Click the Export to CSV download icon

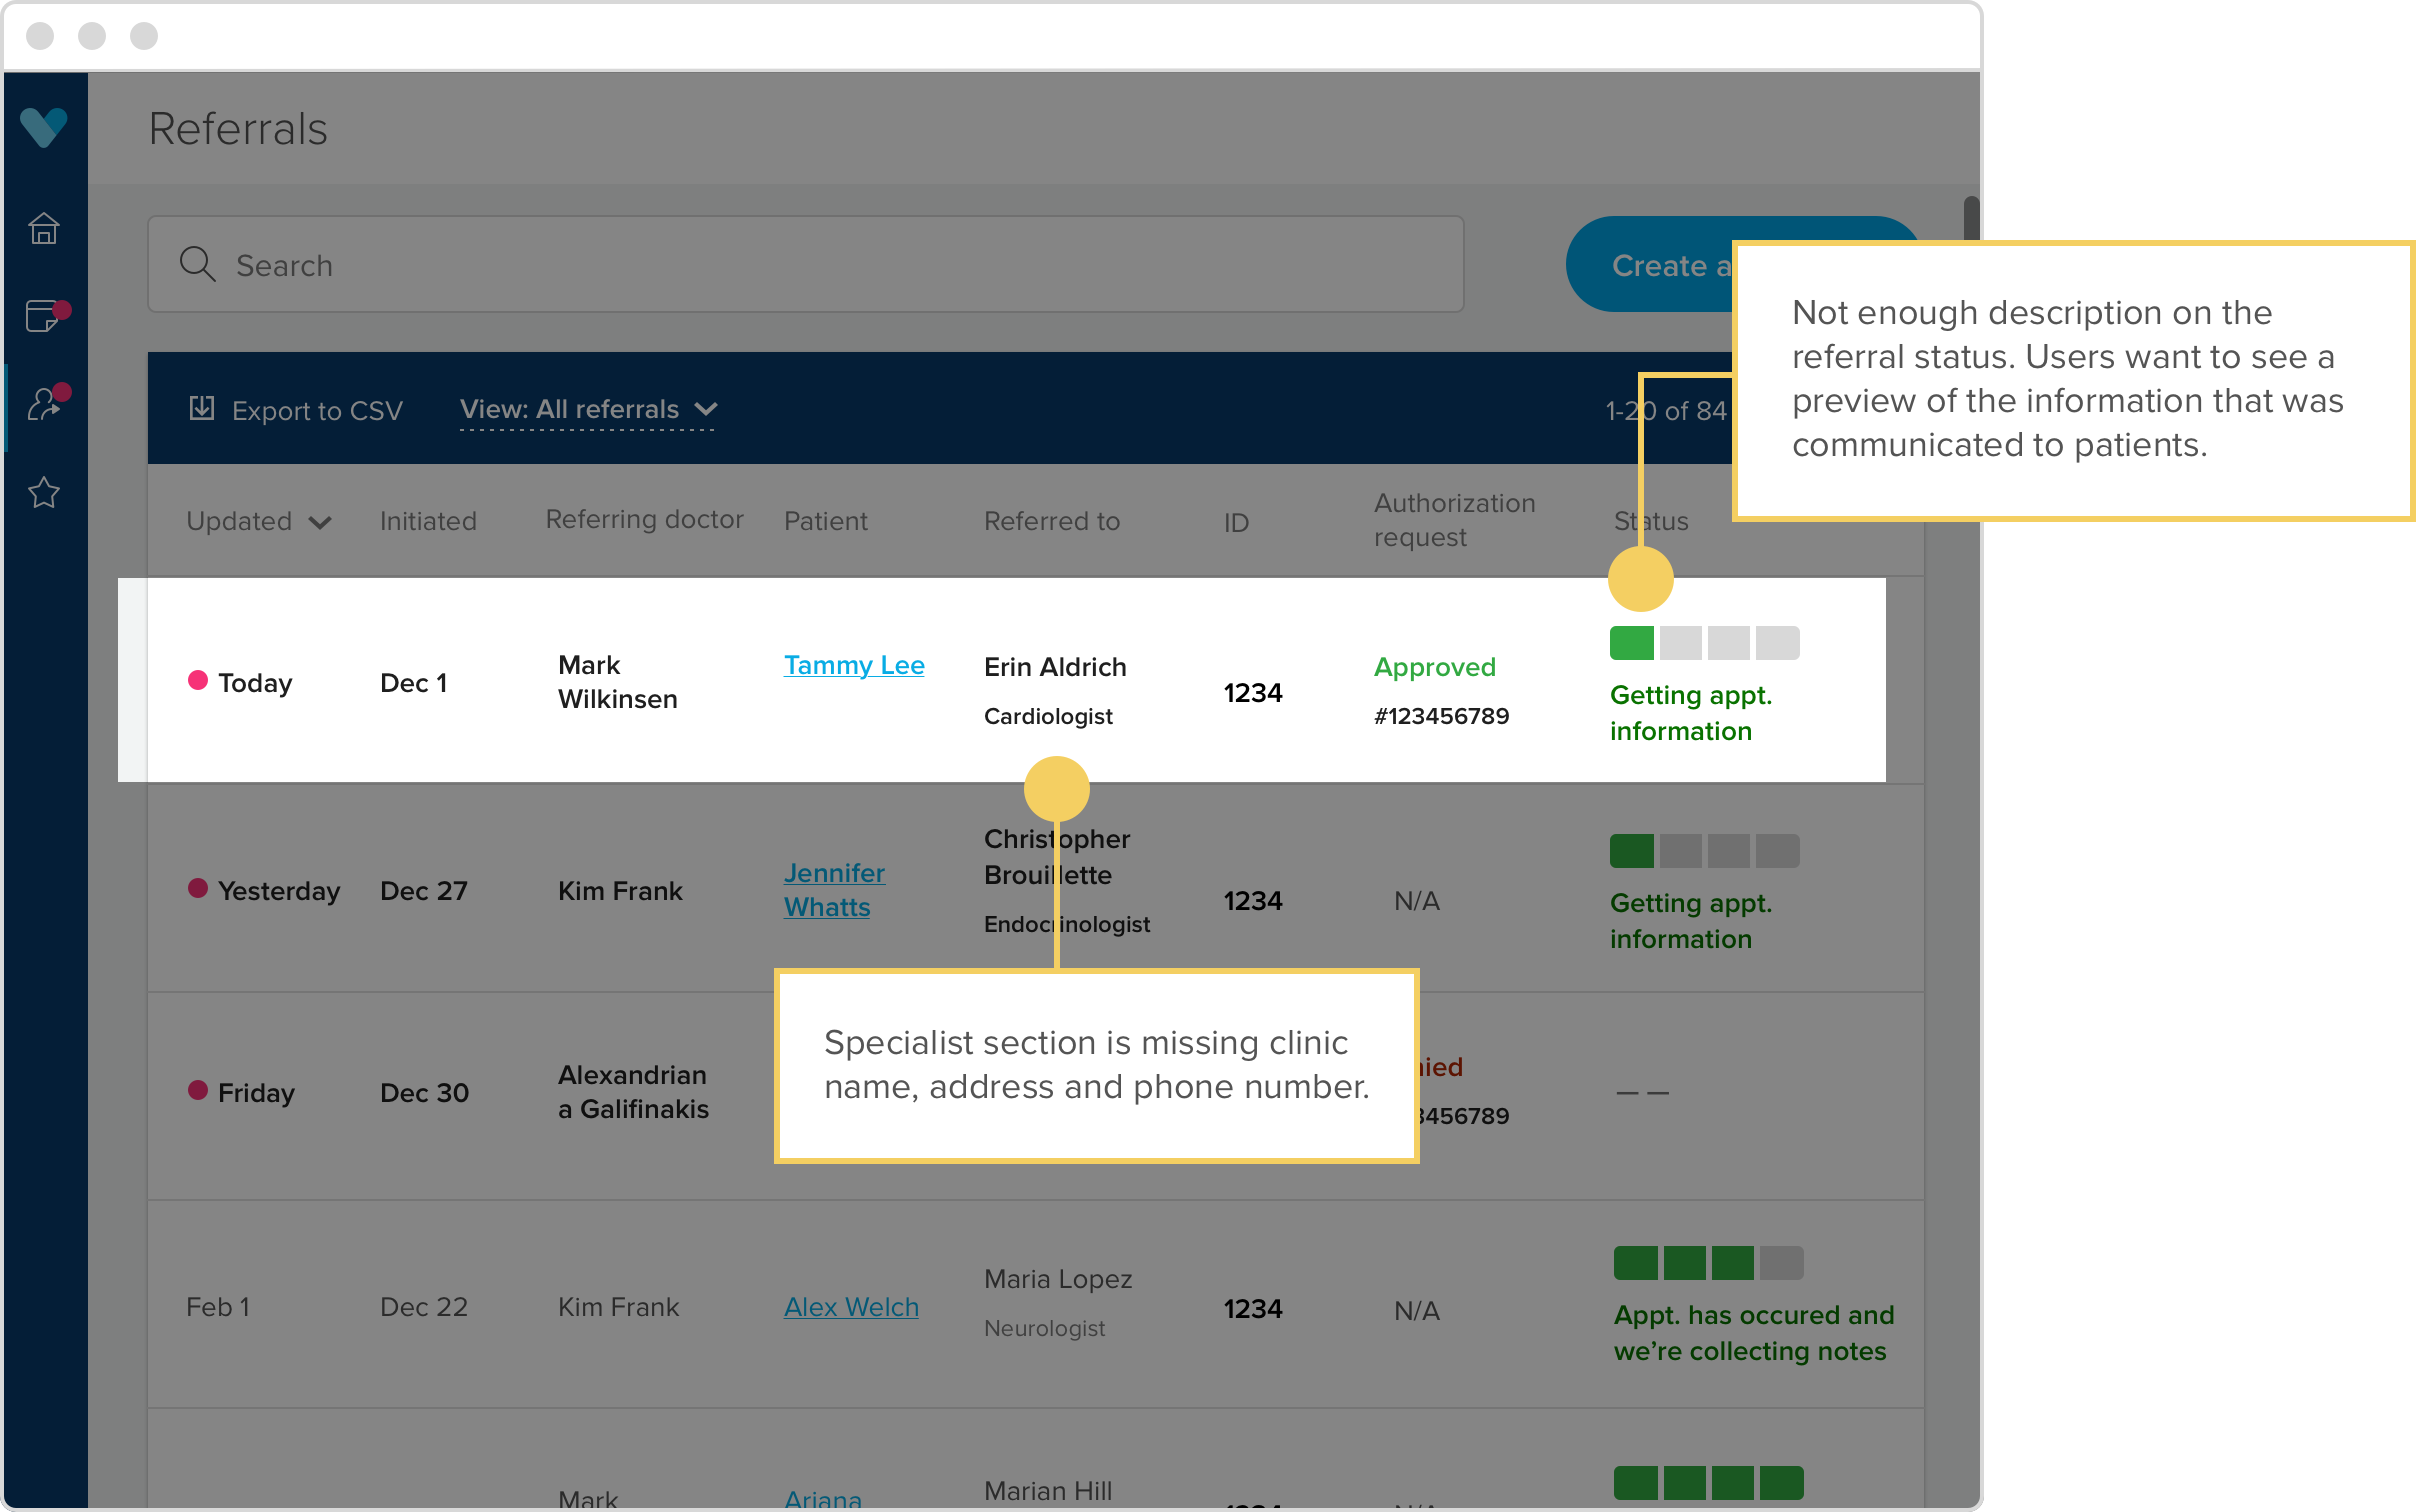tap(202, 409)
